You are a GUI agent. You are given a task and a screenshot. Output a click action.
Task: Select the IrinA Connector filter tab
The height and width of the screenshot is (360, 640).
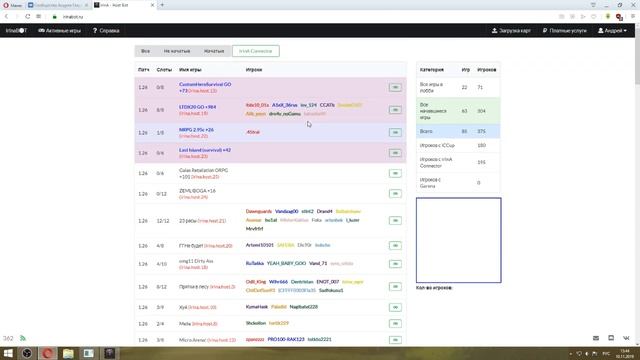(x=256, y=51)
